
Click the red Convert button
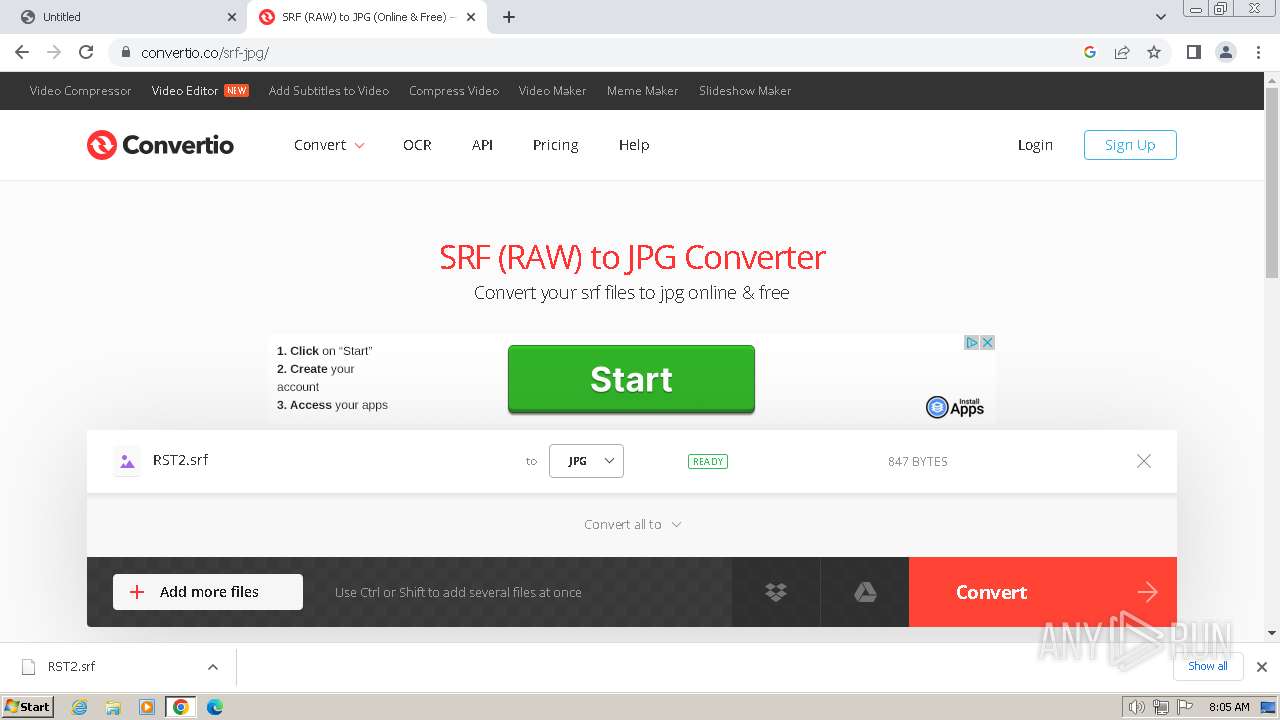(x=1043, y=592)
